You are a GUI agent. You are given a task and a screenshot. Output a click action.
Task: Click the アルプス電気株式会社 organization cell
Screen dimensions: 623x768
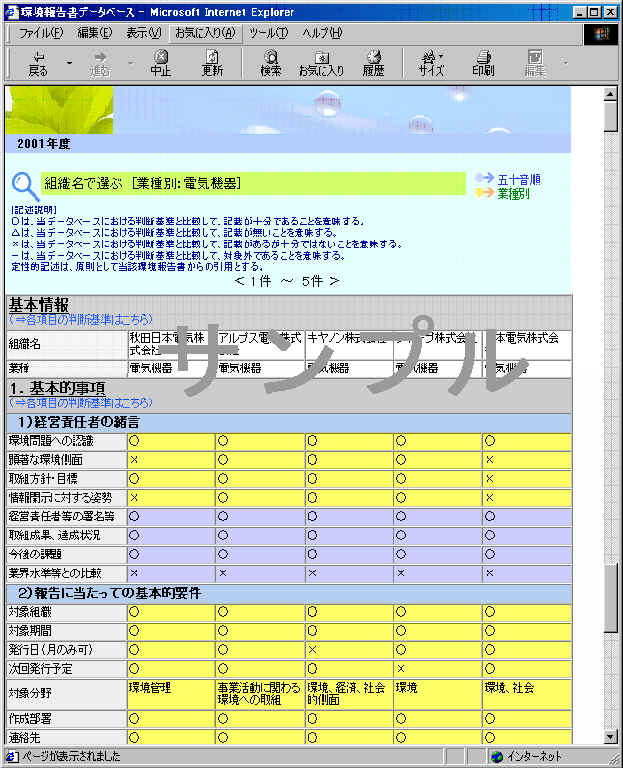coord(260,345)
